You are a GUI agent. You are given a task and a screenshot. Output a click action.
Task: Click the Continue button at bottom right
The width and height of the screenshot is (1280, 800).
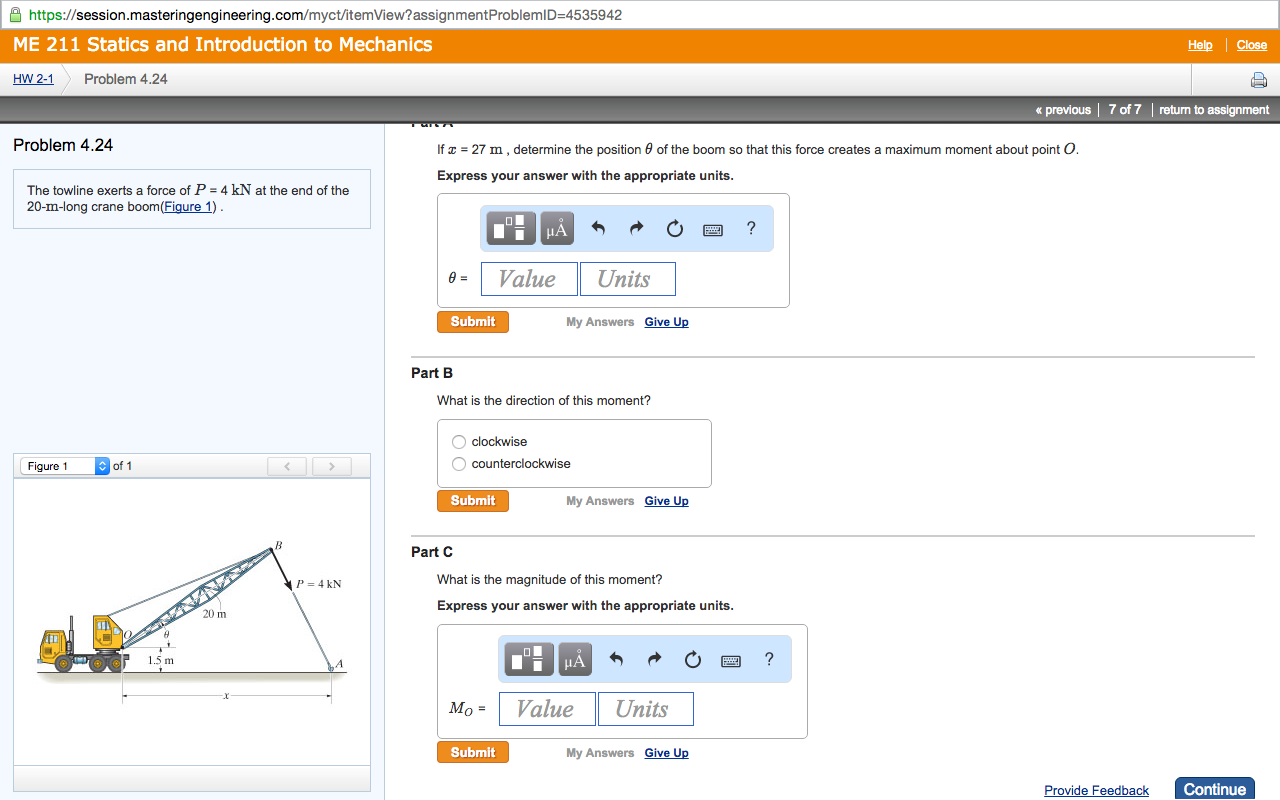(1214, 789)
